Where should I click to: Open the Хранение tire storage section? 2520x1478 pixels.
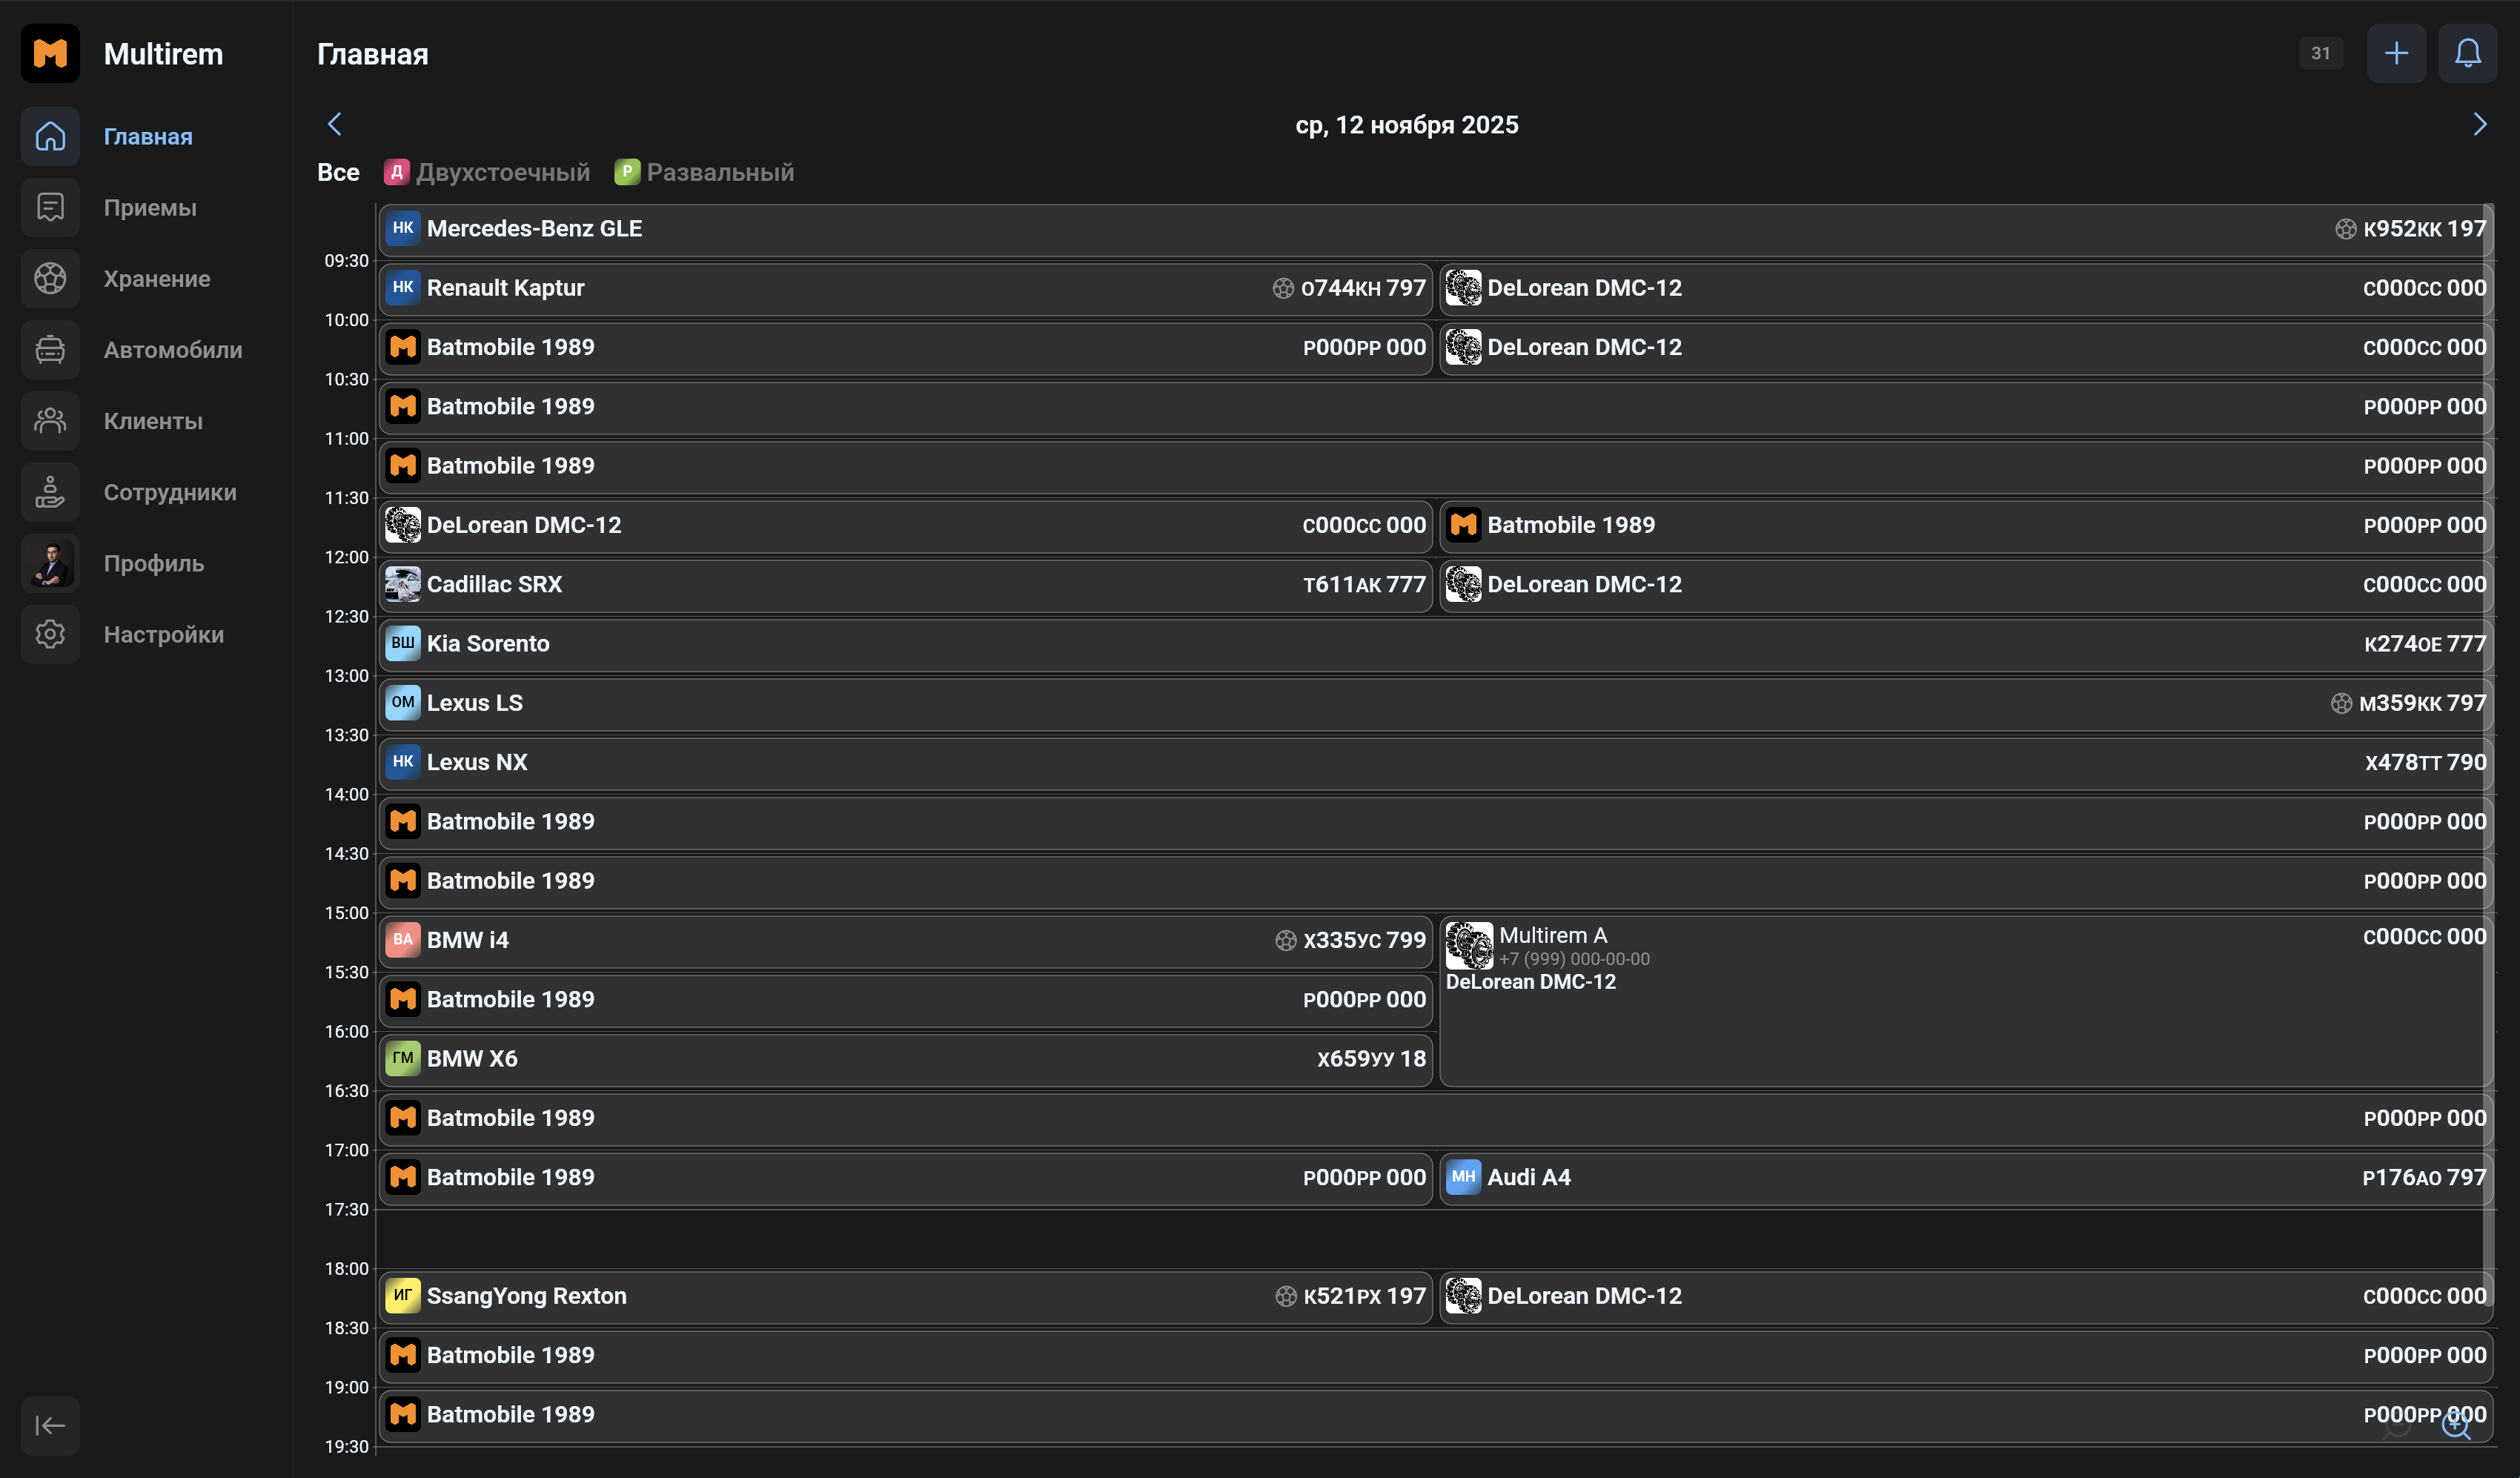point(156,278)
